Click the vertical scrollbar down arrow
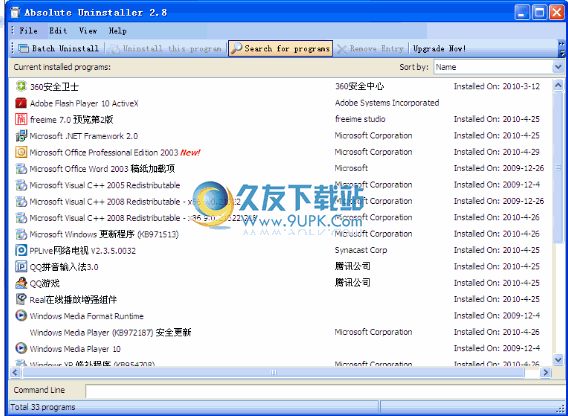Viewport: 568px width, 416px height. 558,359
